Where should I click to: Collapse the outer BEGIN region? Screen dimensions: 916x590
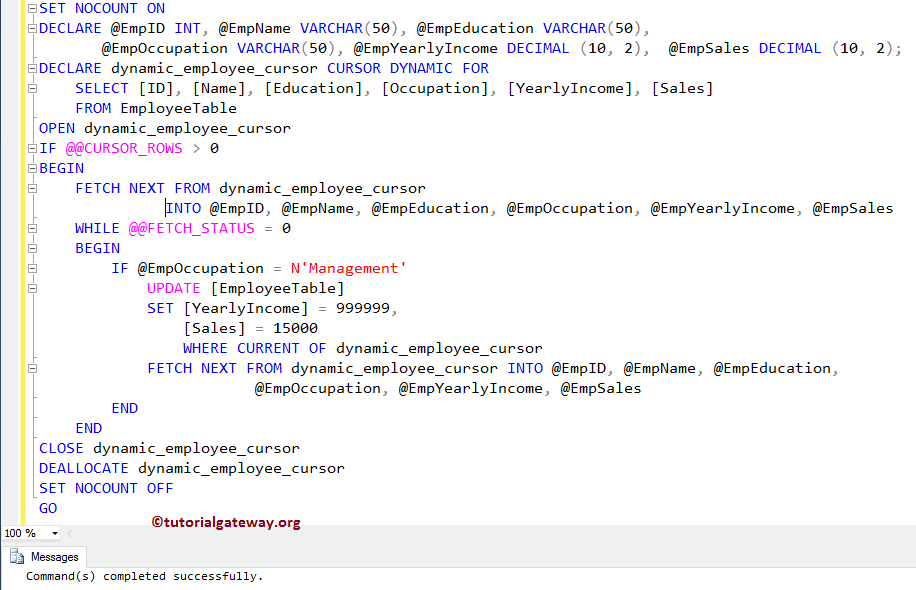click(33, 168)
